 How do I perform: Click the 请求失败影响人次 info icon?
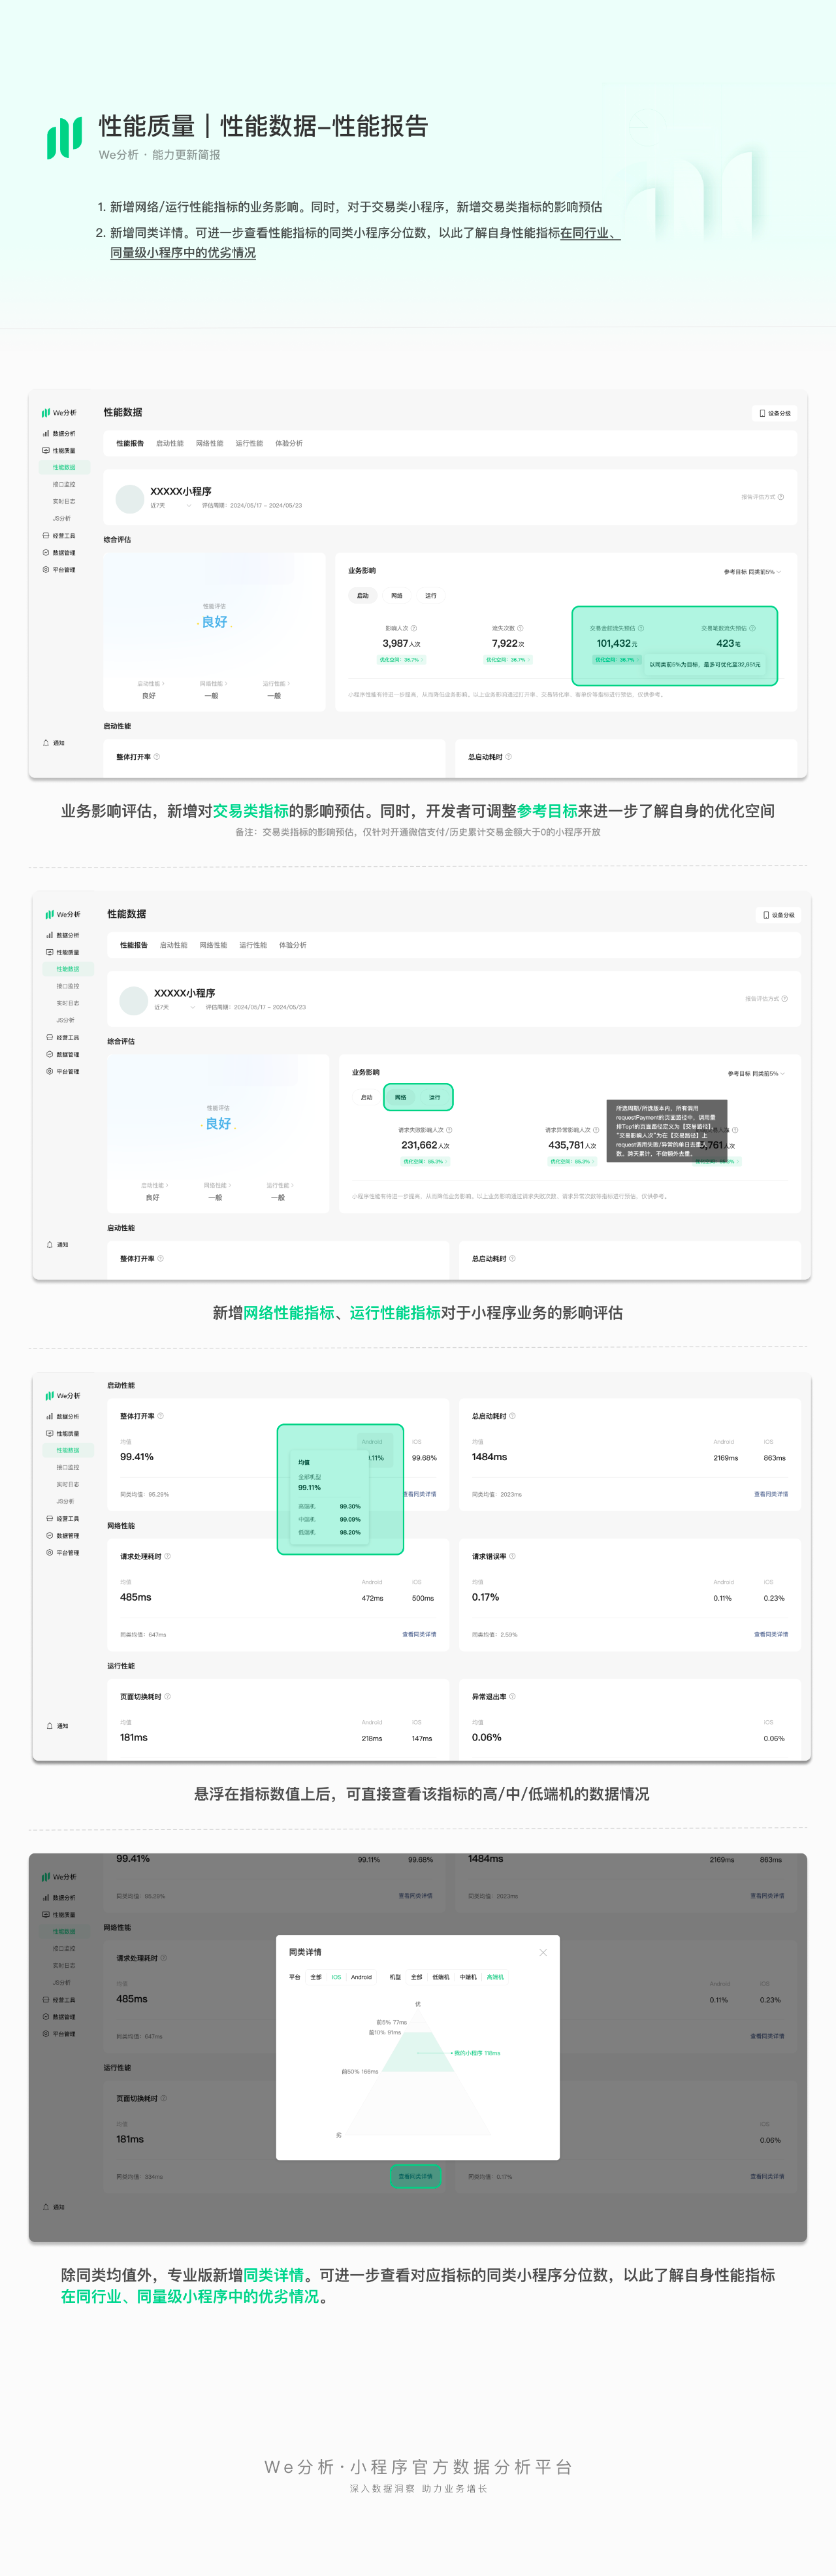click(449, 1130)
